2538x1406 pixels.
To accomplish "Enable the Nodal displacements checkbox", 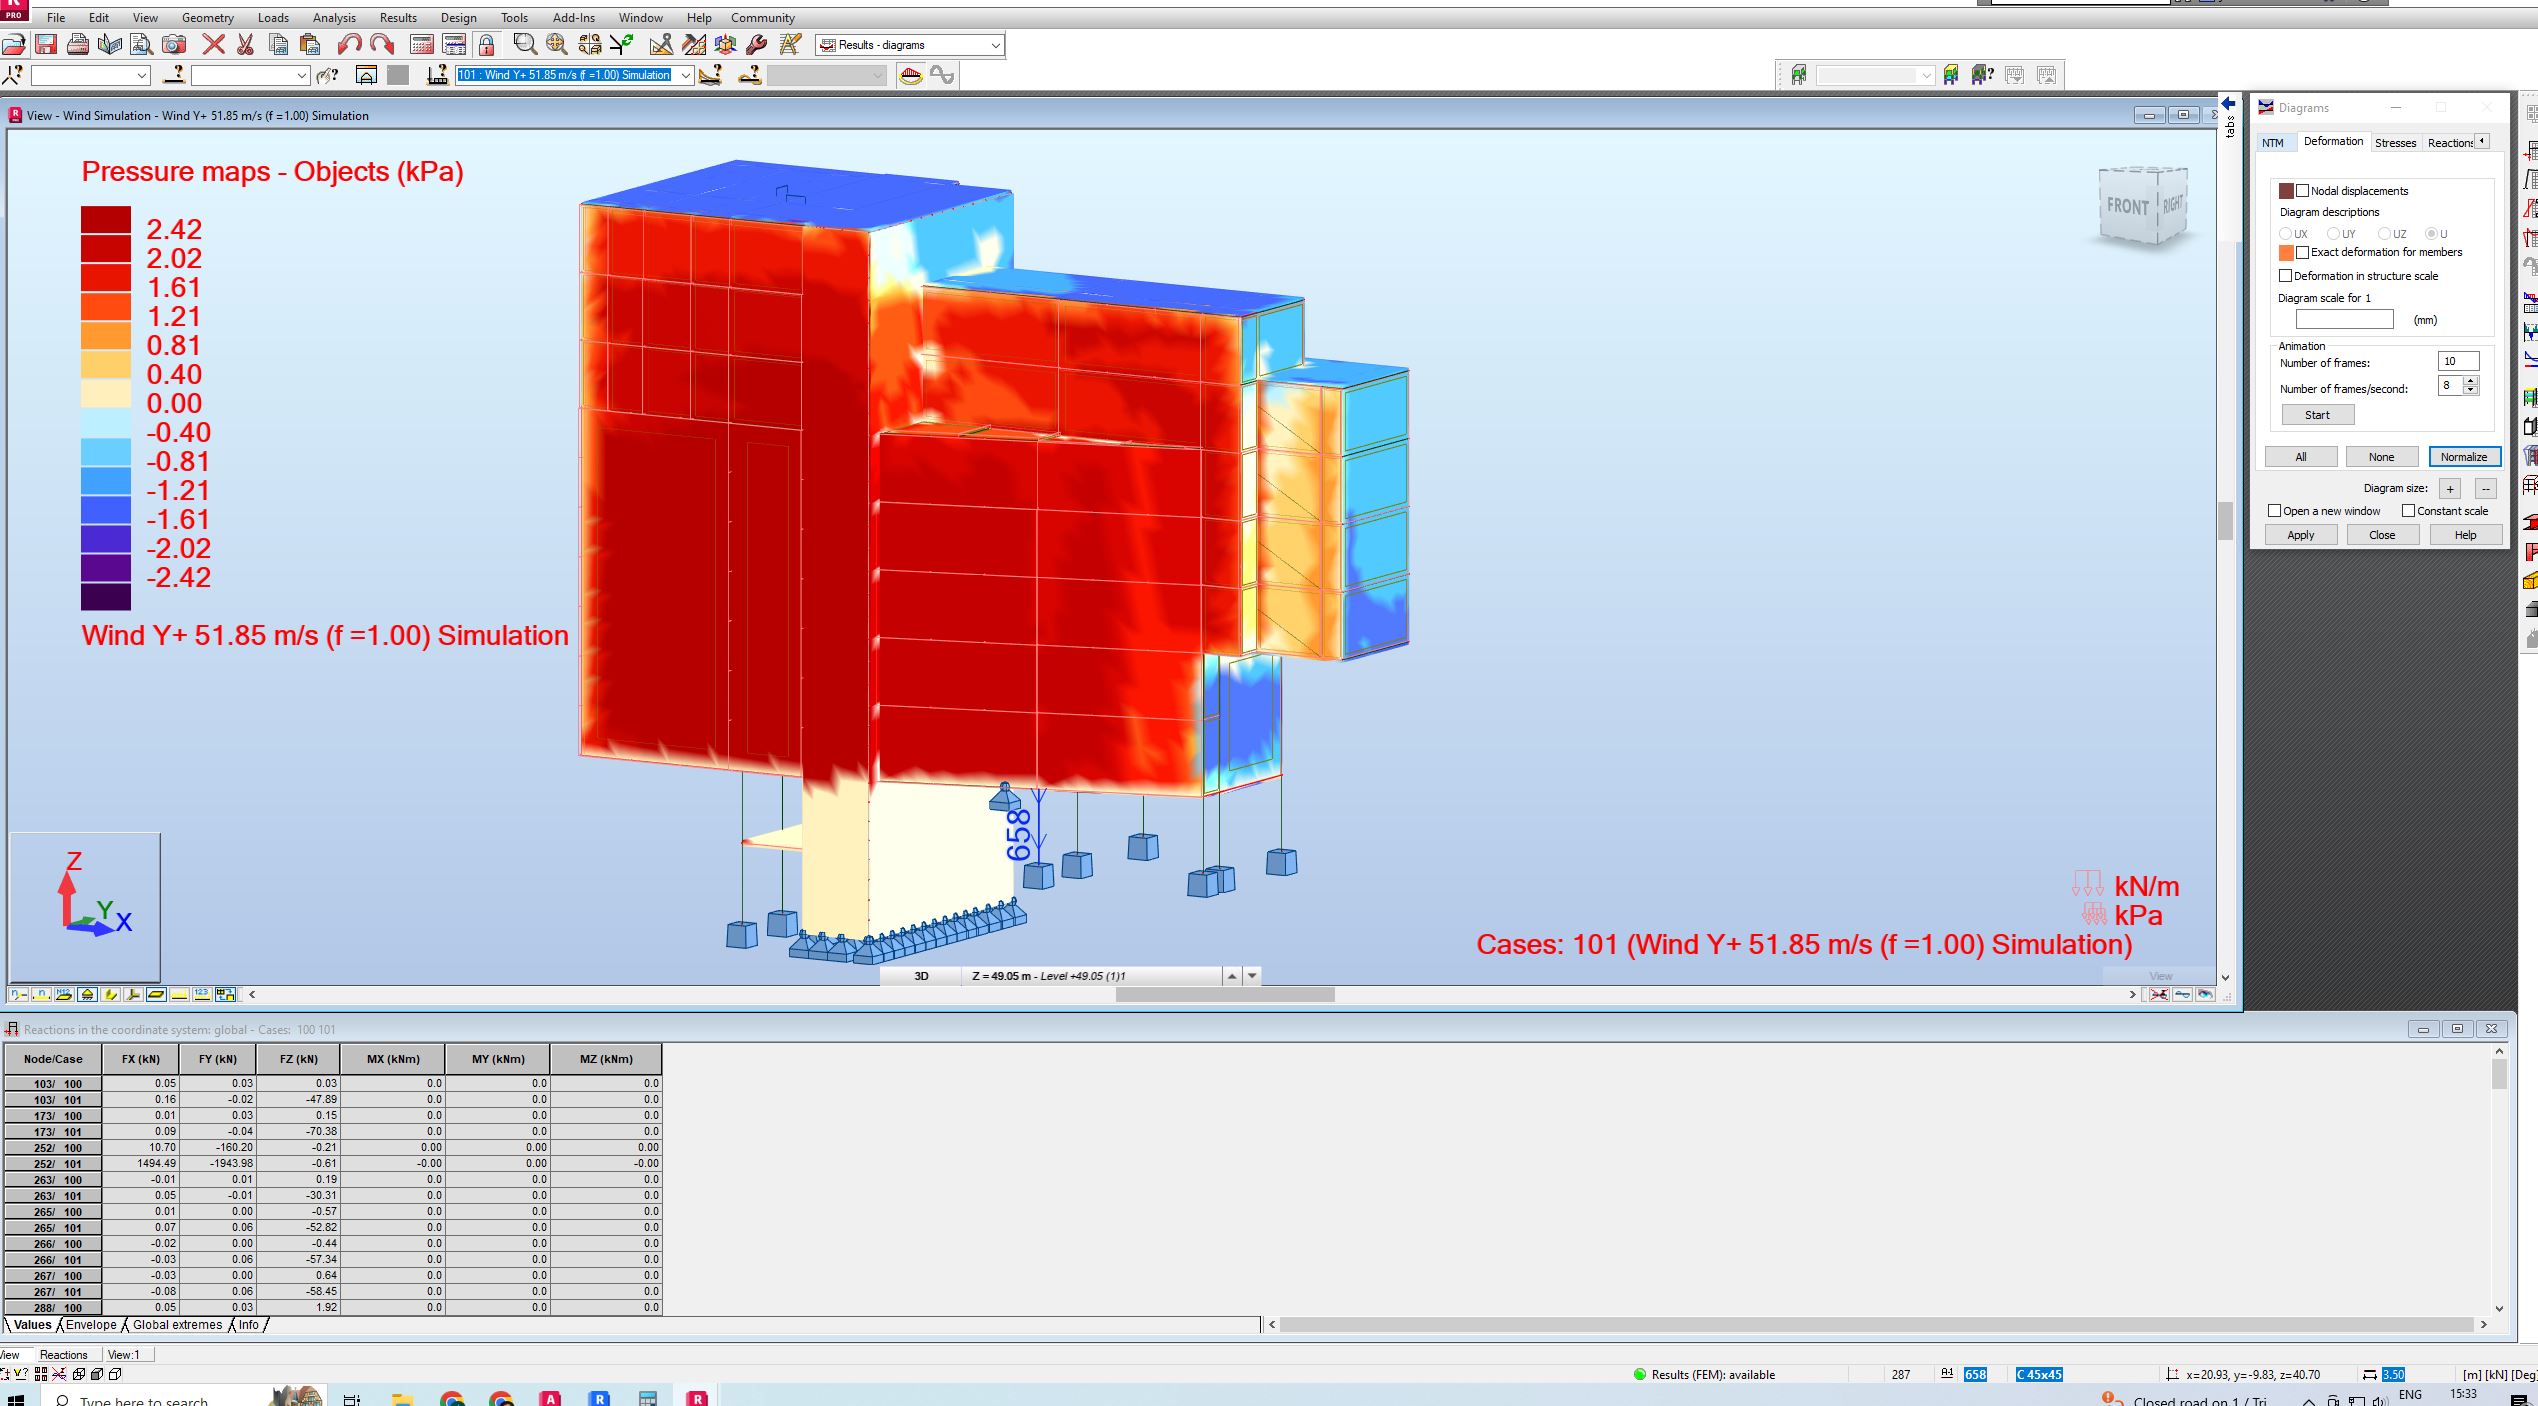I will tap(2303, 190).
